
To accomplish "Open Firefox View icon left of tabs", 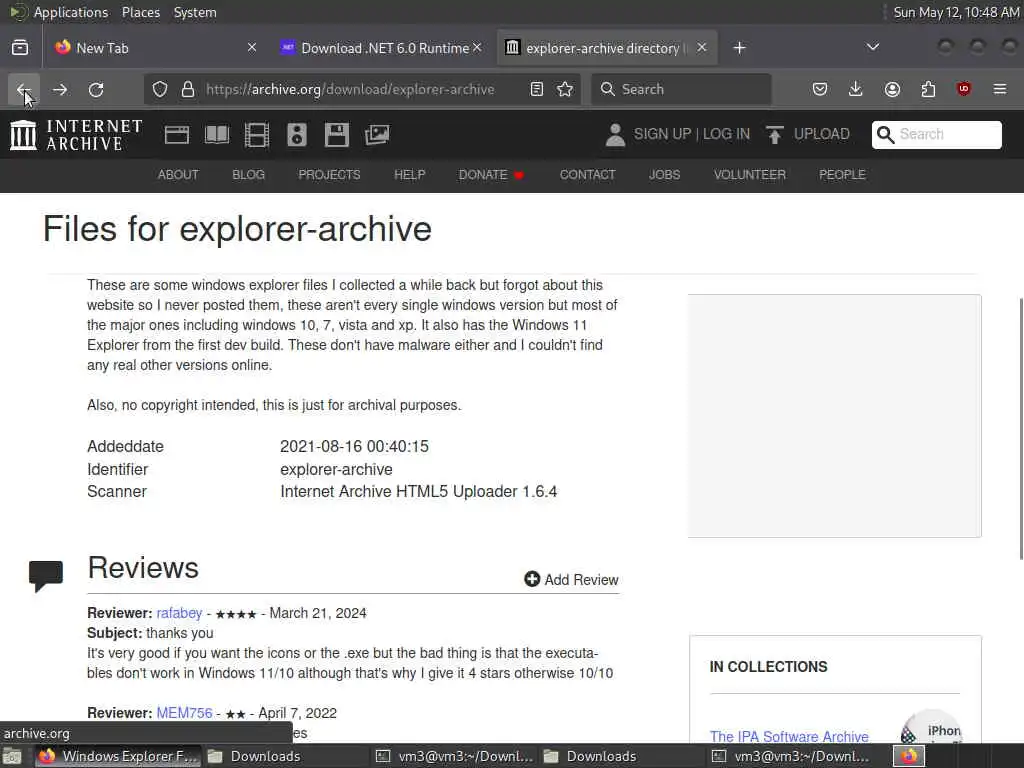I will pos(20,48).
